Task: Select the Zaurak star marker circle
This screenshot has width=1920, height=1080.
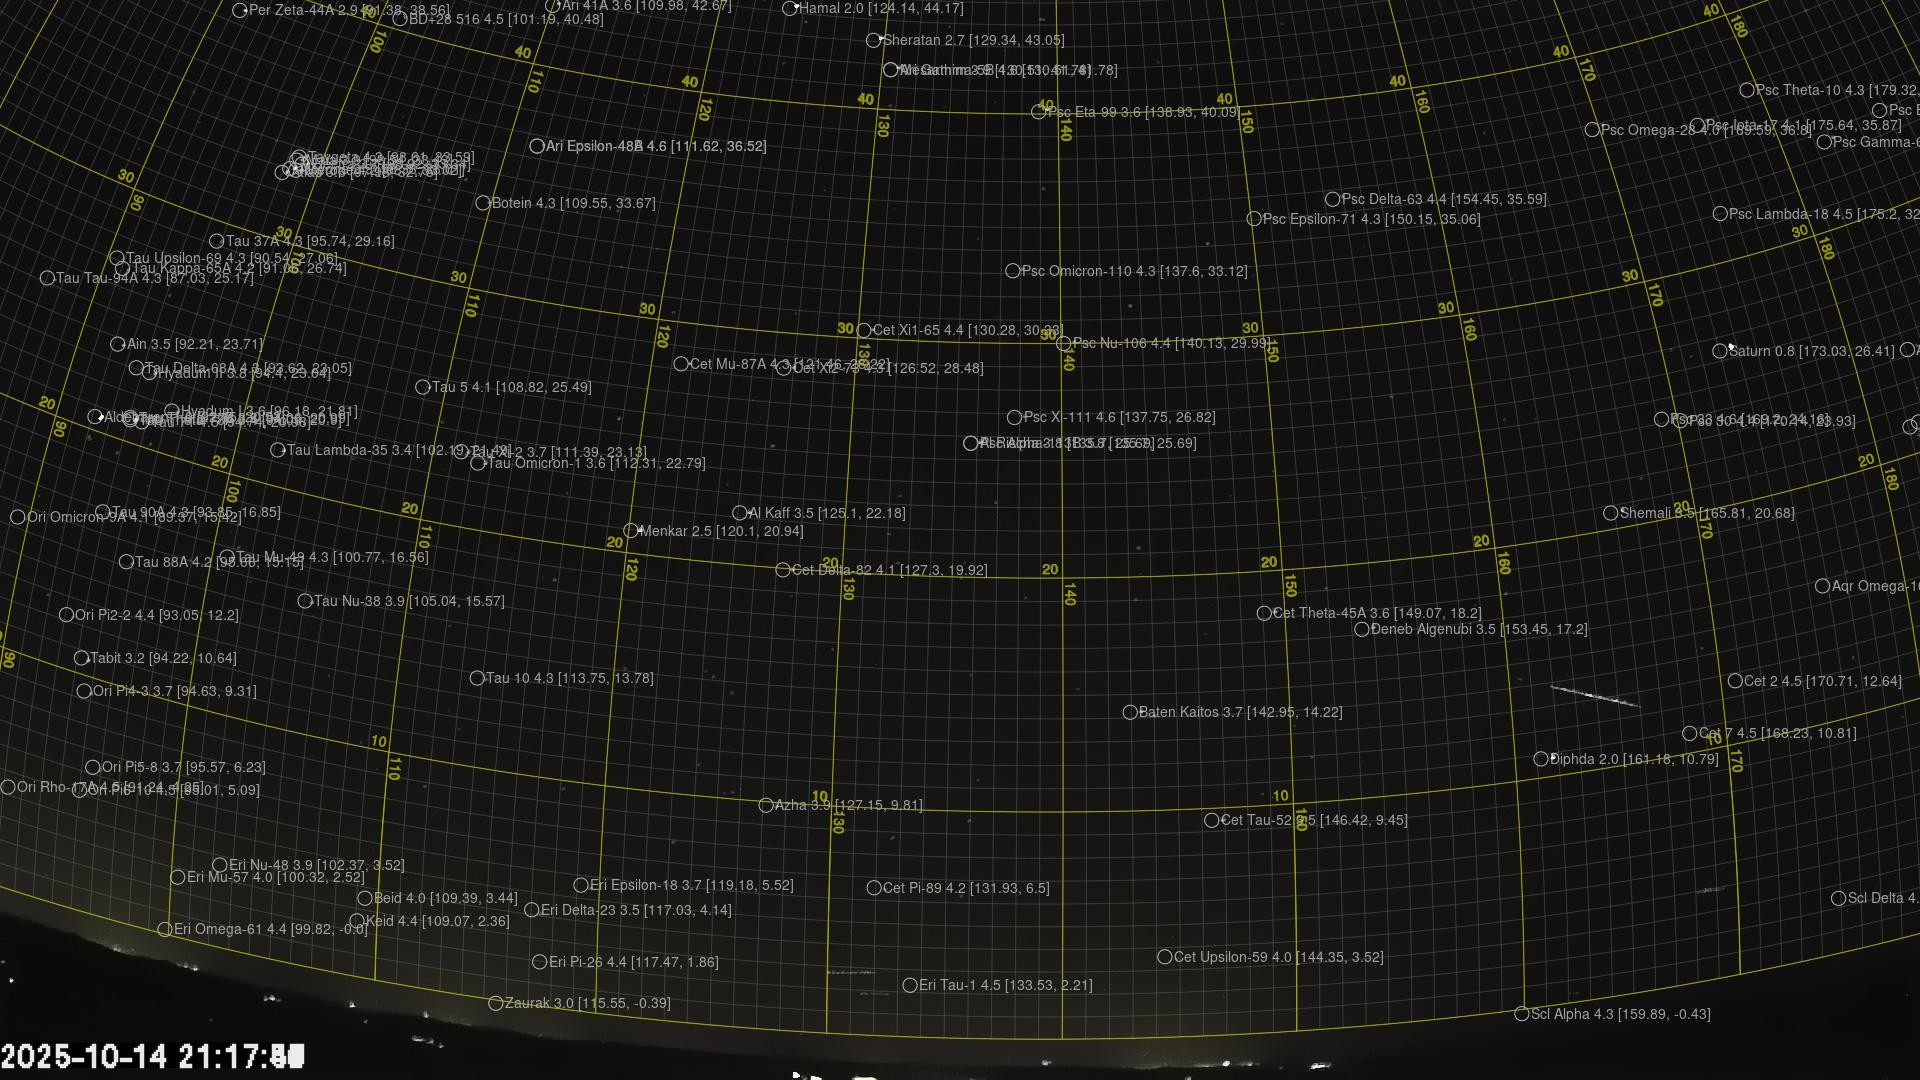Action: [x=496, y=1003]
